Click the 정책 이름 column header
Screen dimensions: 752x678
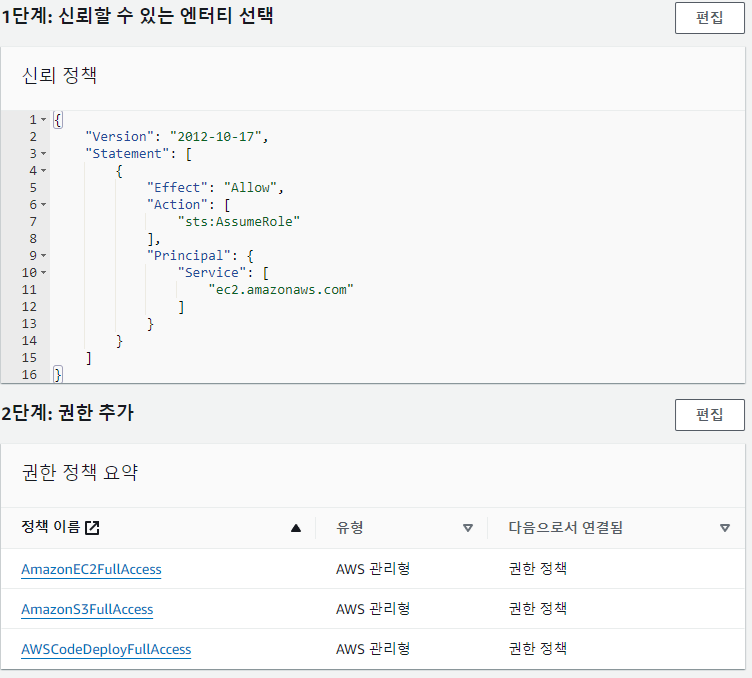(x=50, y=527)
